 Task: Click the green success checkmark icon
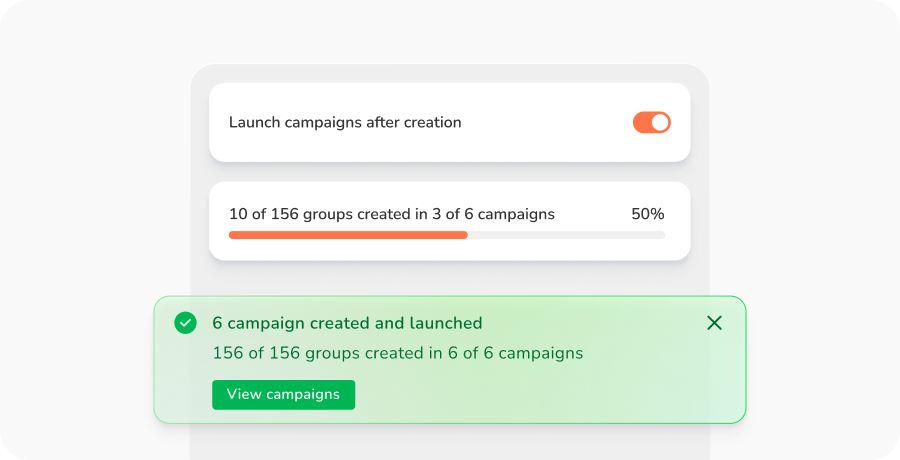click(185, 323)
